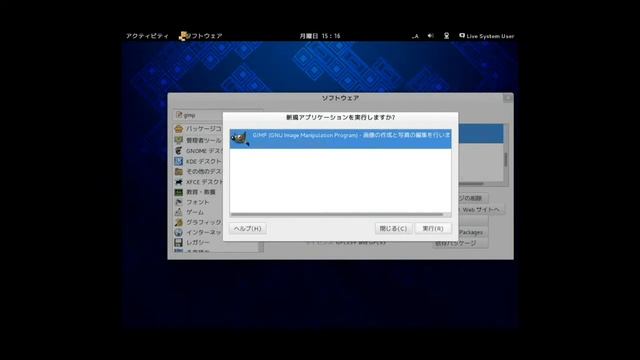
Task: Open help with ヘルプ(H) button
Action: [x=248, y=229]
